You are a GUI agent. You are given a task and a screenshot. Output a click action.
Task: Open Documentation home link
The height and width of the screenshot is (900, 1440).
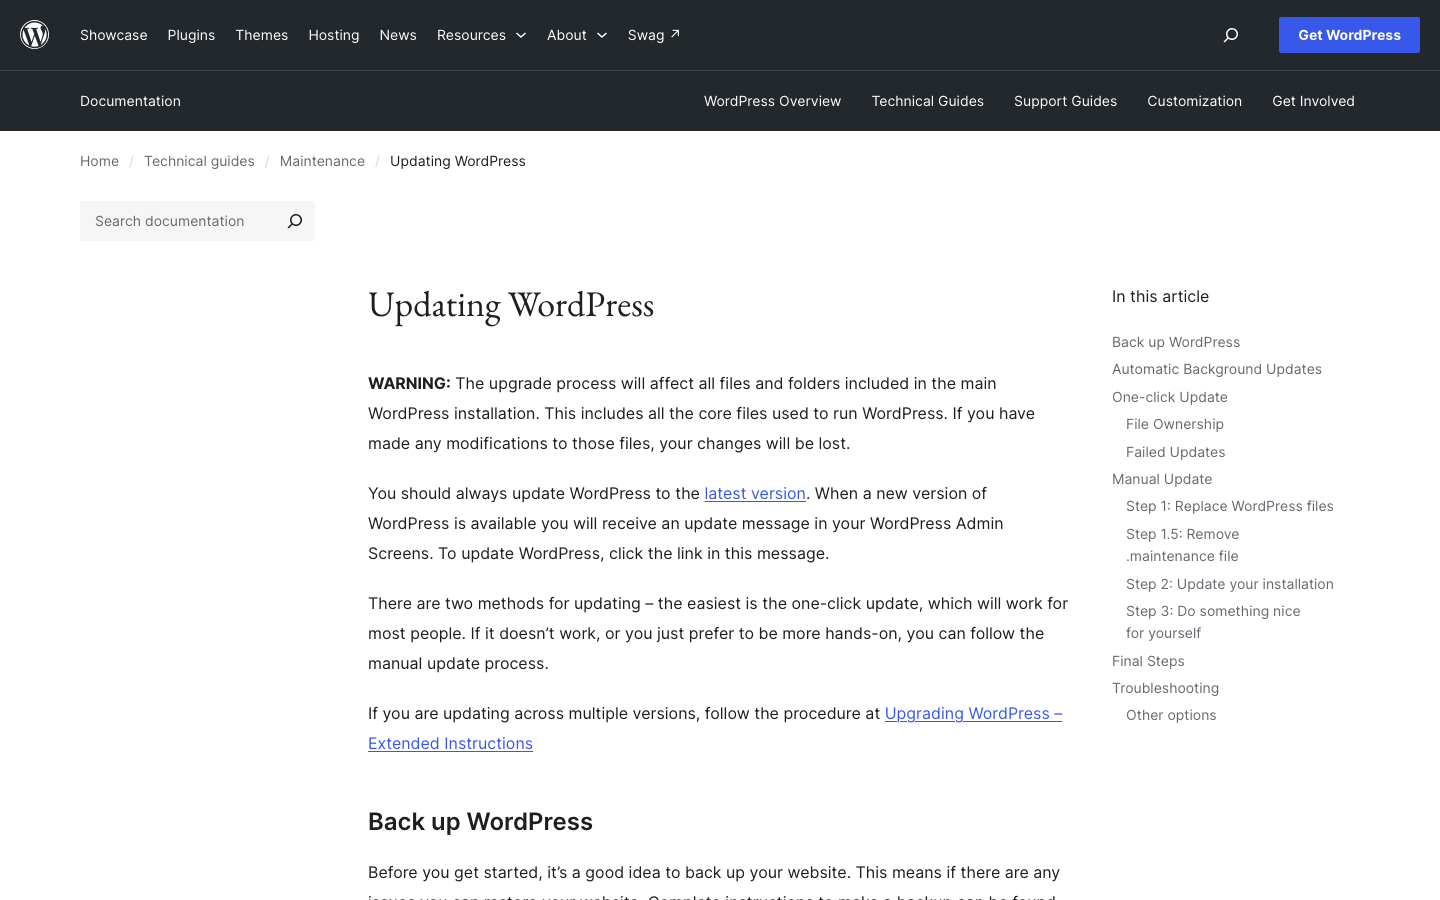(130, 101)
